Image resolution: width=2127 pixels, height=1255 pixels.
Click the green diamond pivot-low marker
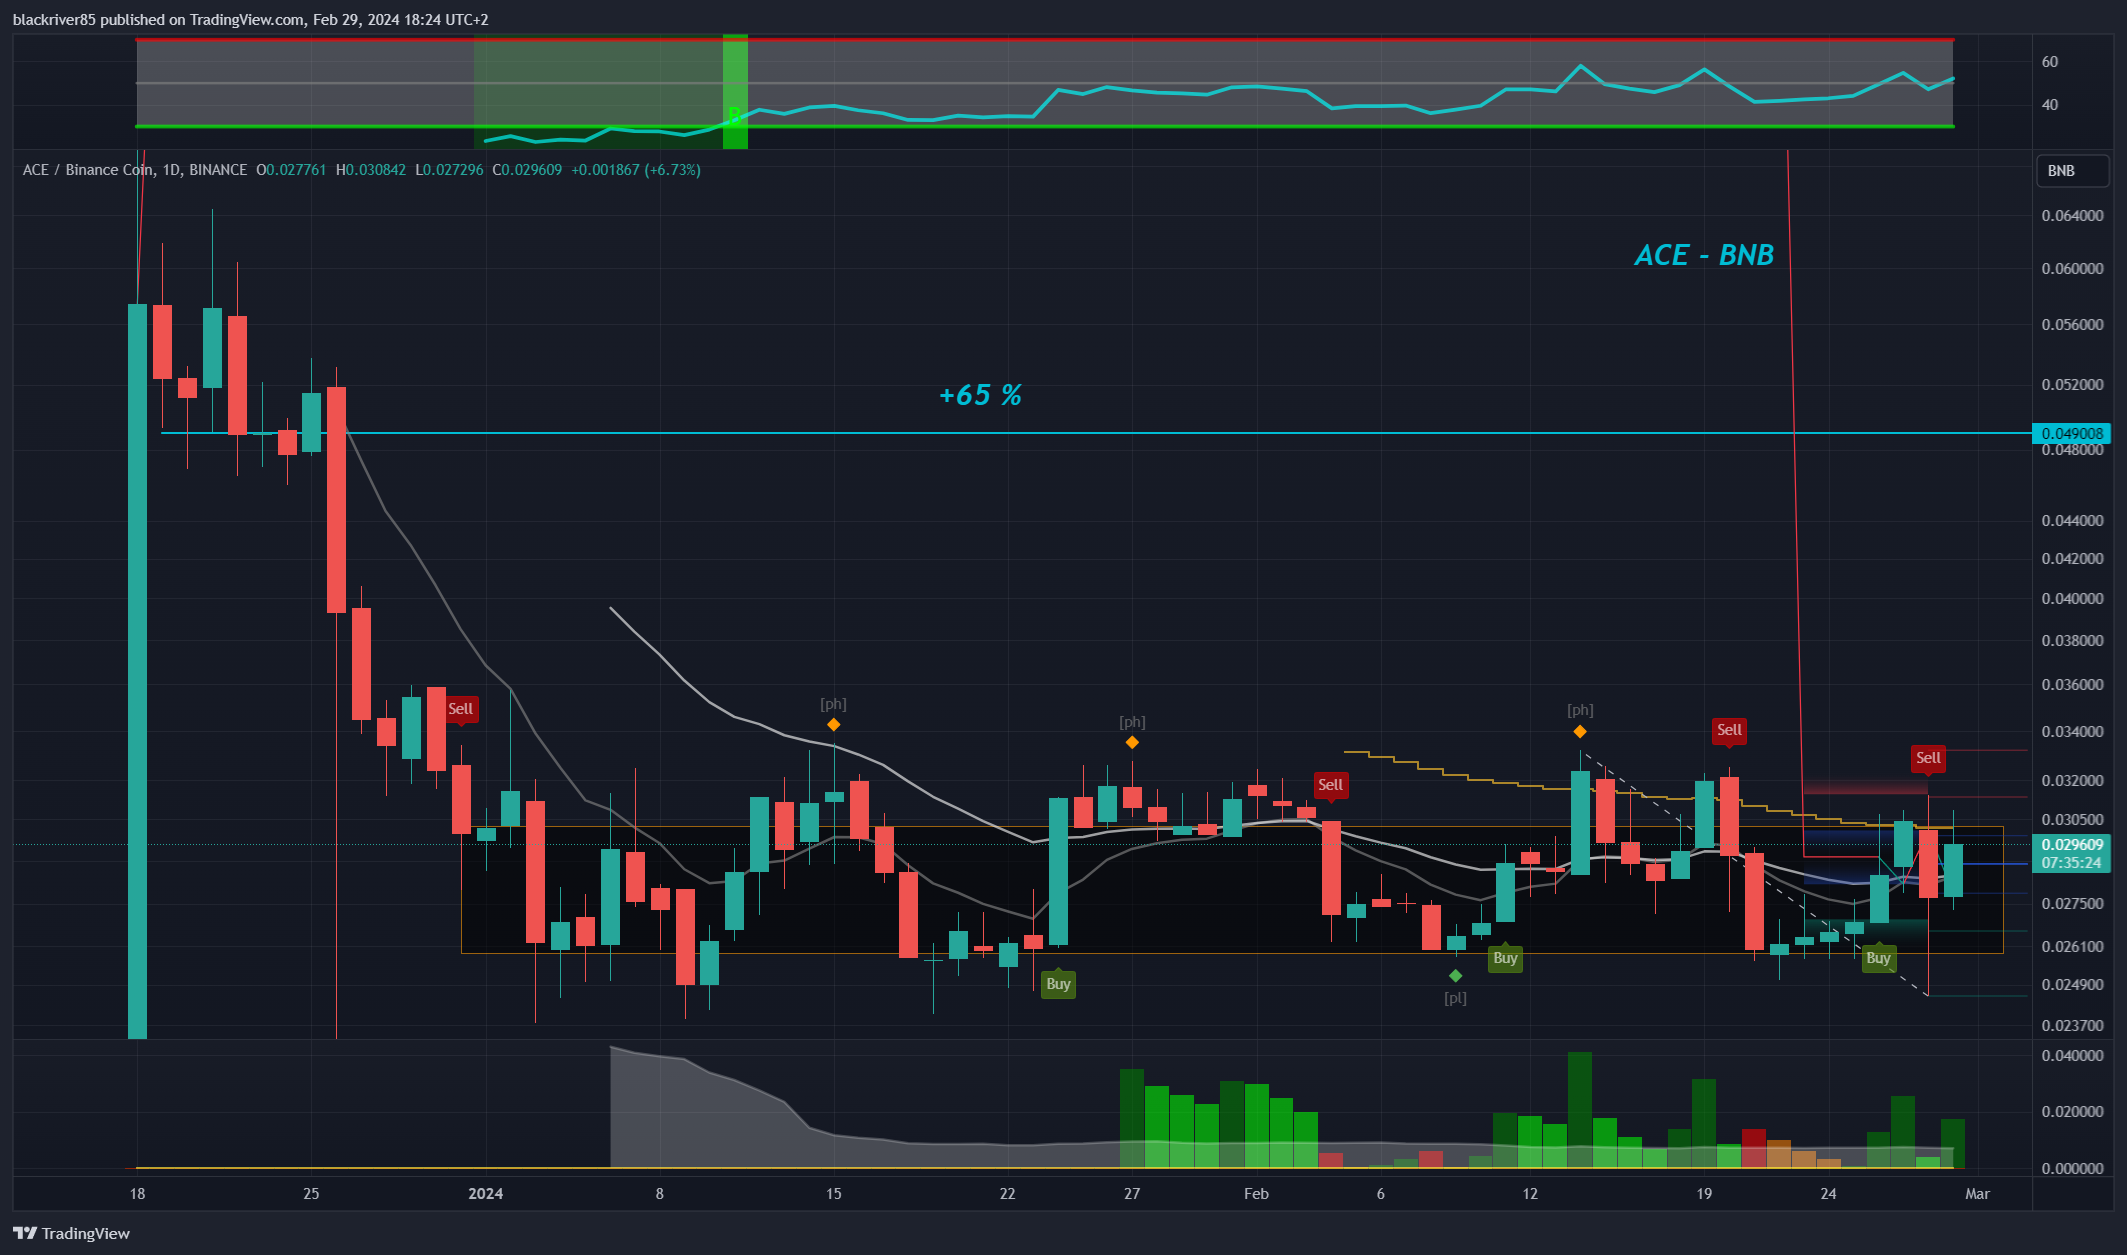pyautogui.click(x=1455, y=975)
